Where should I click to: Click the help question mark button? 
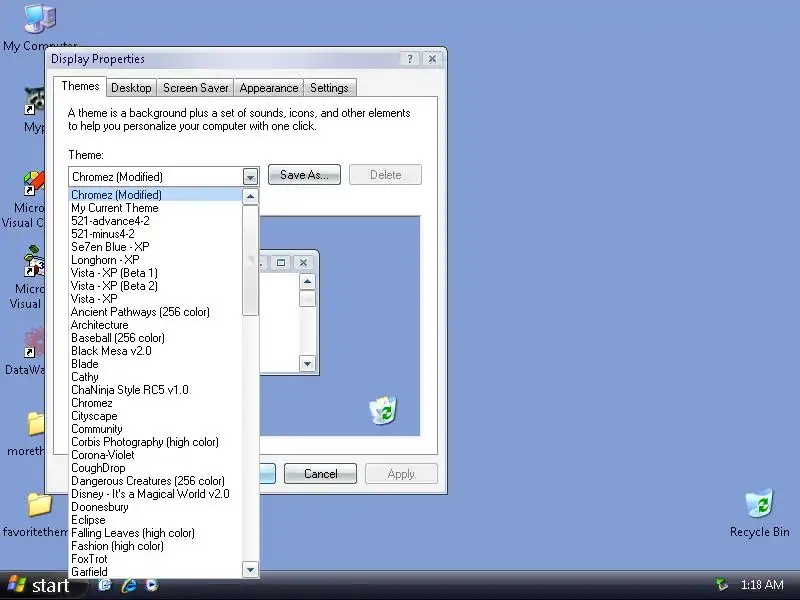(410, 59)
